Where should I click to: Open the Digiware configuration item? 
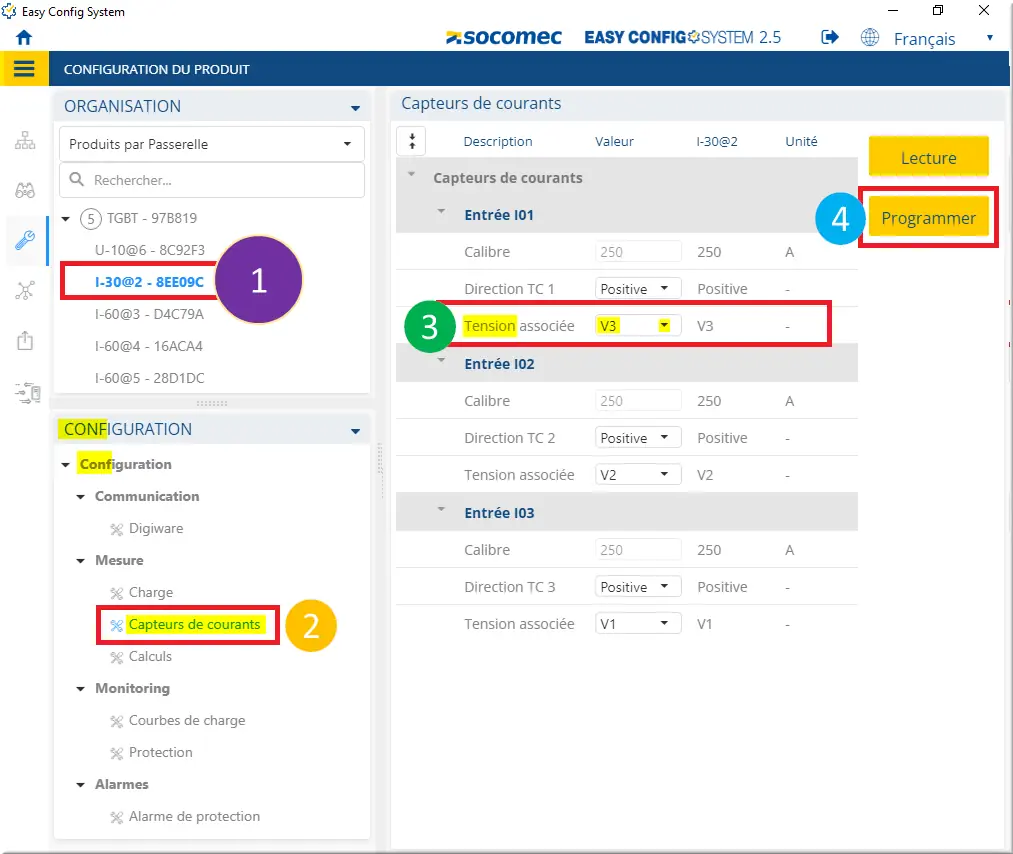point(156,528)
